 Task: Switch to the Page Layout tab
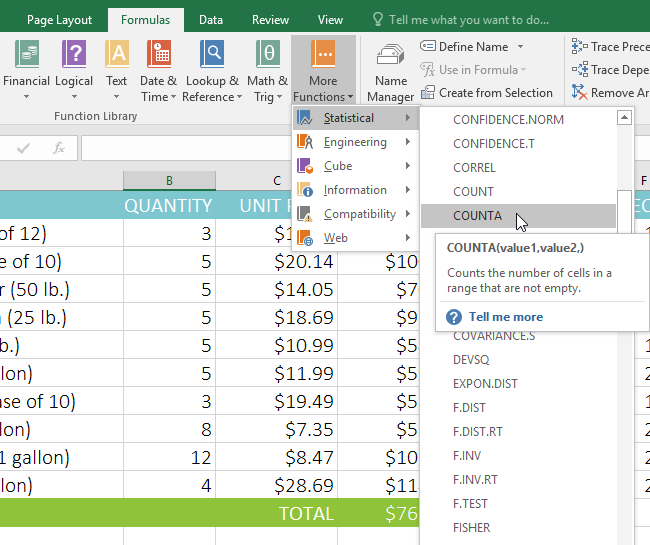point(59,19)
